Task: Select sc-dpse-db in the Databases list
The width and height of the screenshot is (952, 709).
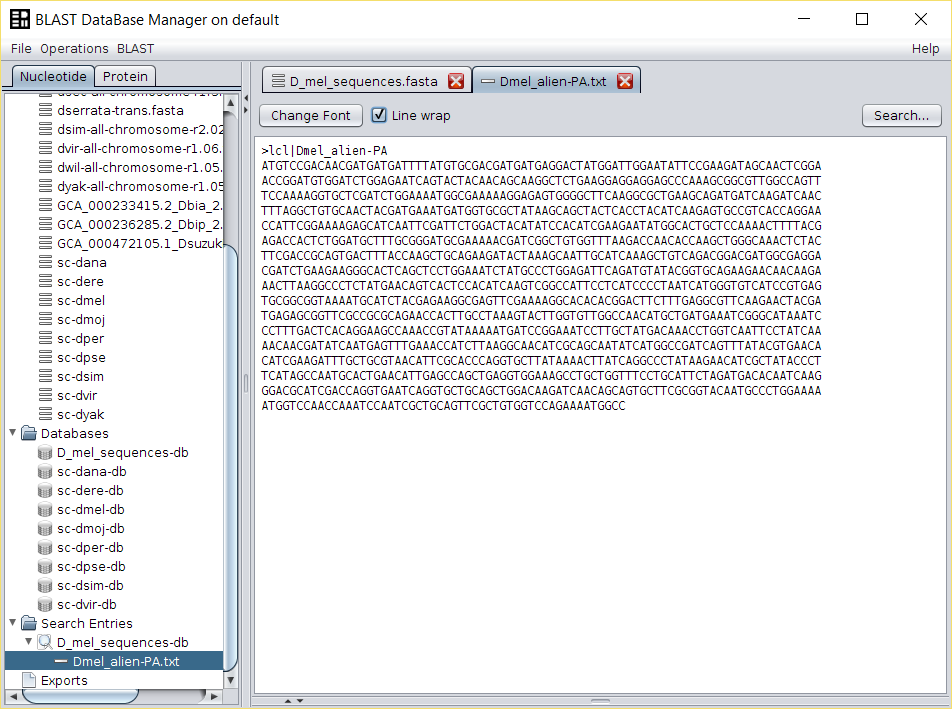Action: [x=90, y=567]
